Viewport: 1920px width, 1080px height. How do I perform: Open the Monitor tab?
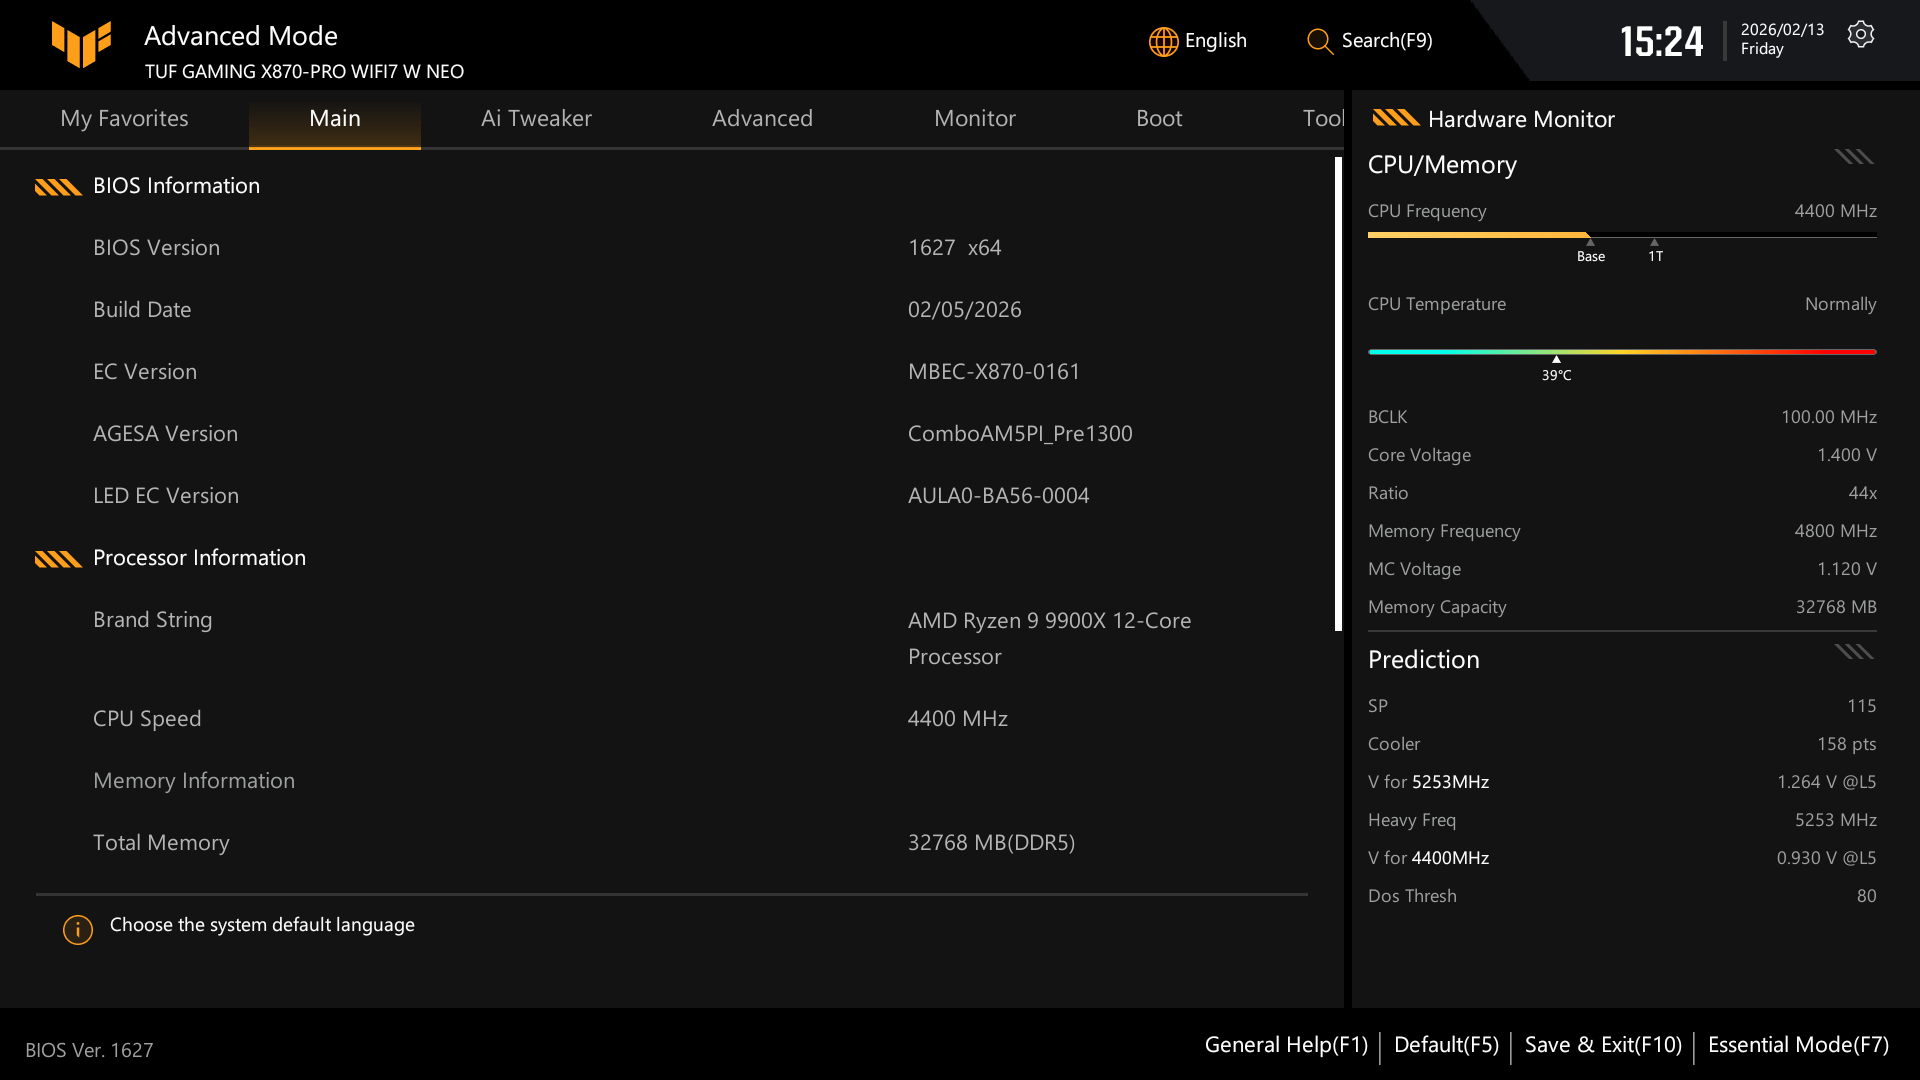click(x=975, y=118)
